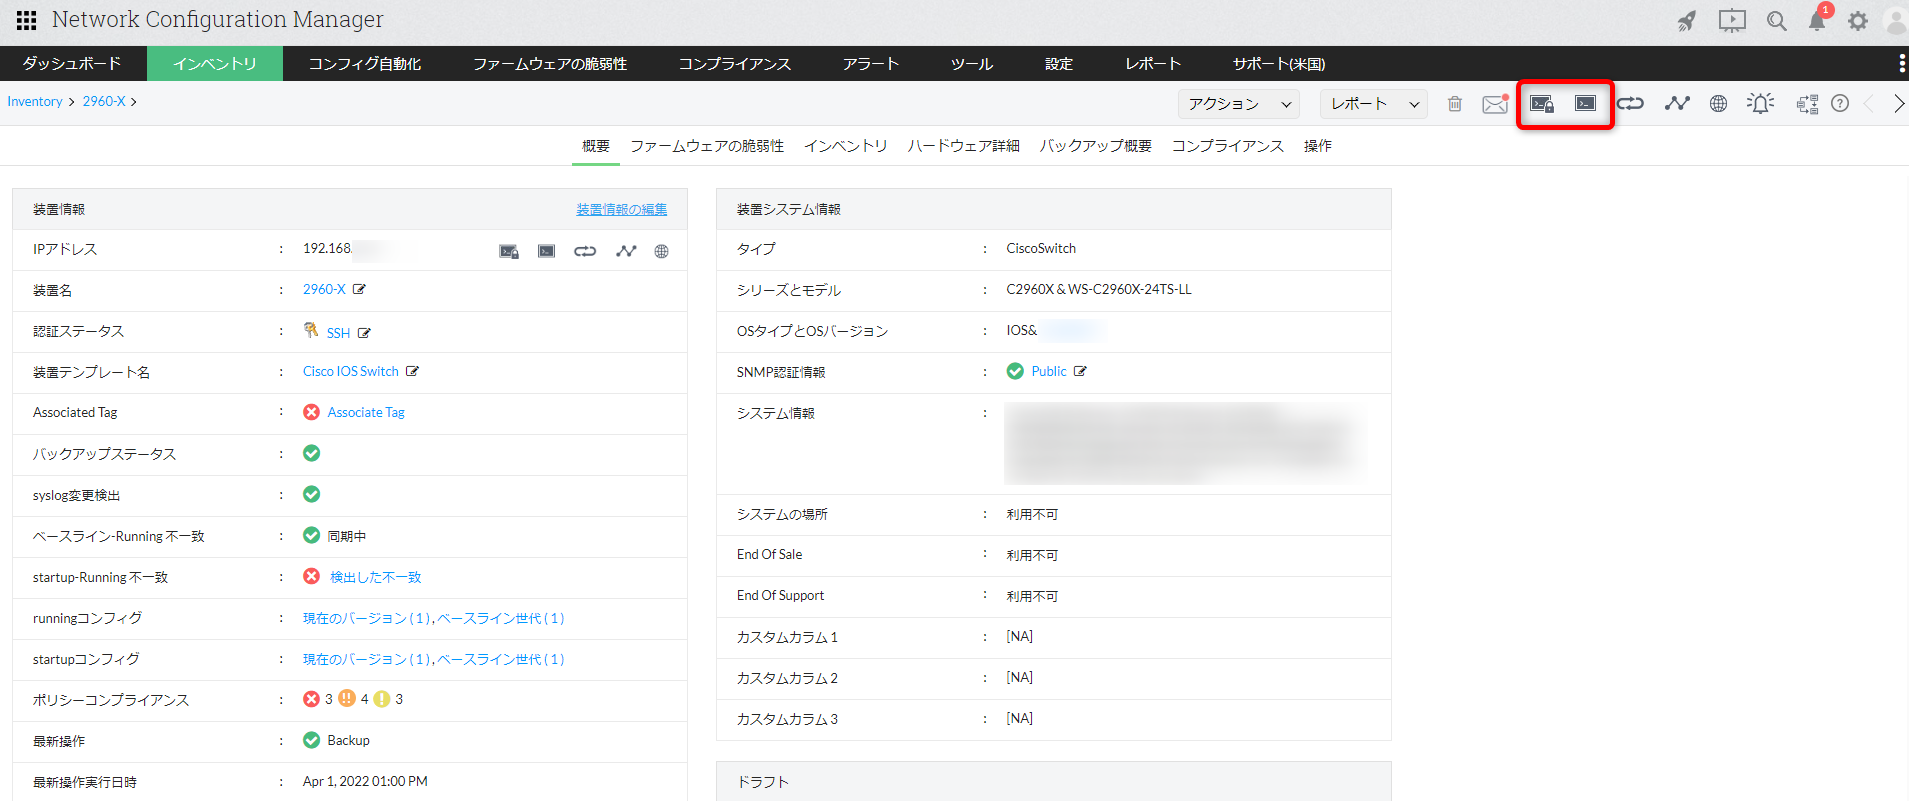Edit the 2960-X device name pencil icon
The height and width of the screenshot is (801, 1909).
(x=359, y=289)
